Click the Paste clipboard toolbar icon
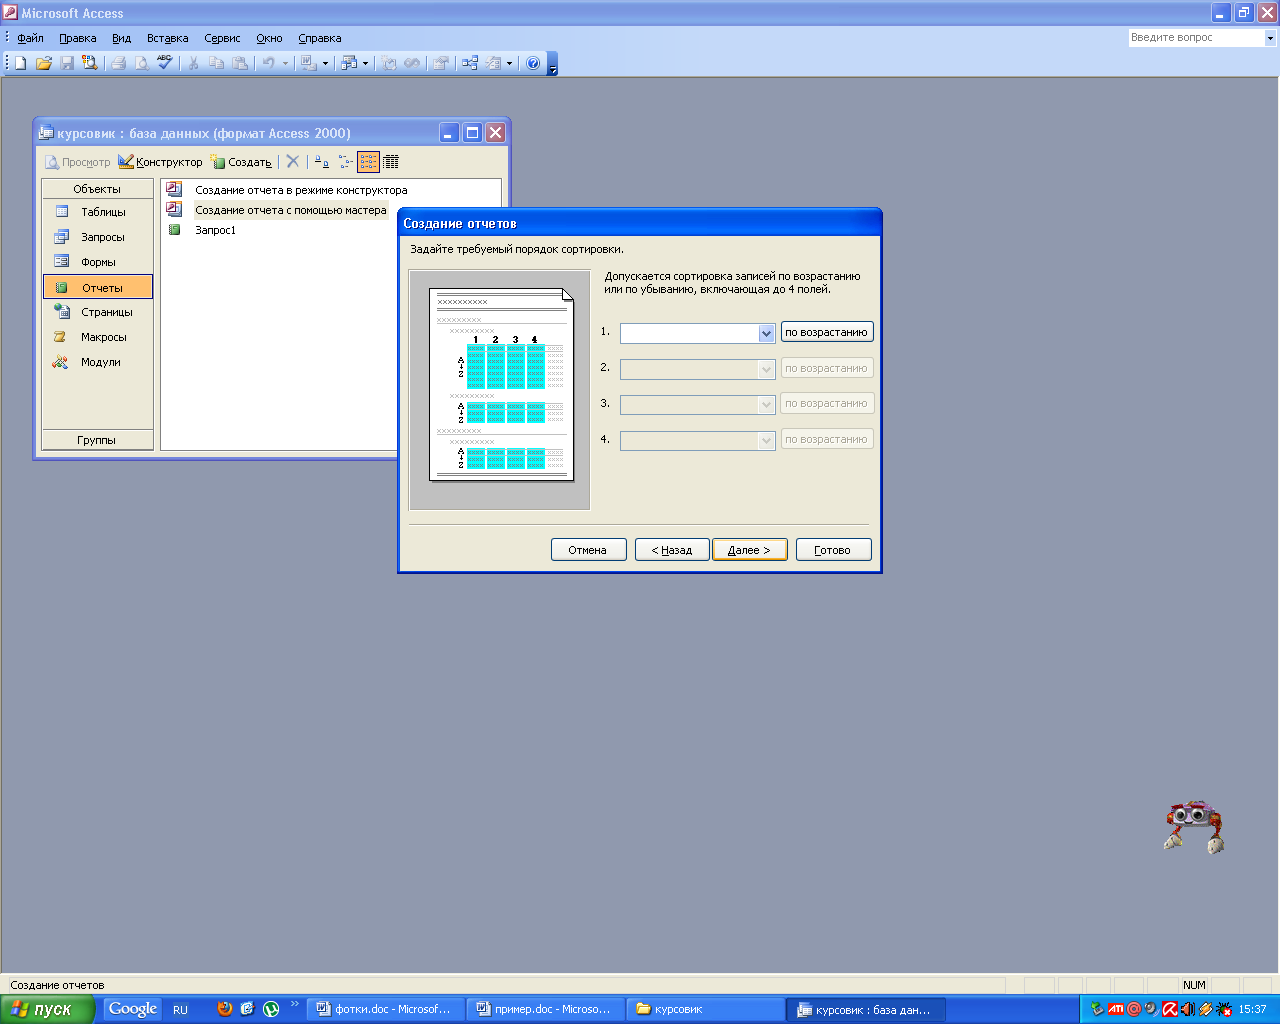1280x1024 pixels. (240, 63)
